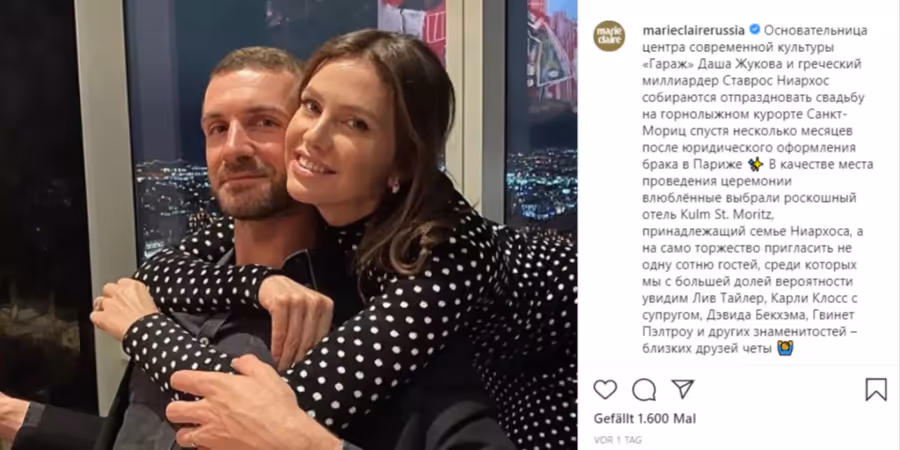The height and width of the screenshot is (450, 900).
Task: Open the marieclairerussia username link
Action: pyautogui.click(x=694, y=29)
